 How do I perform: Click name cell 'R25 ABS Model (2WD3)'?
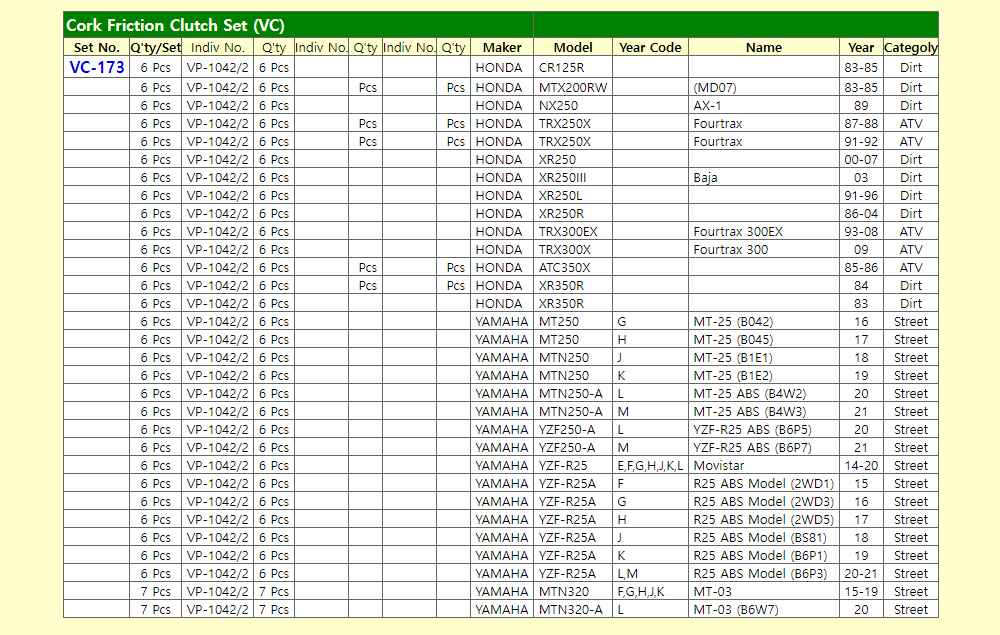pos(763,502)
